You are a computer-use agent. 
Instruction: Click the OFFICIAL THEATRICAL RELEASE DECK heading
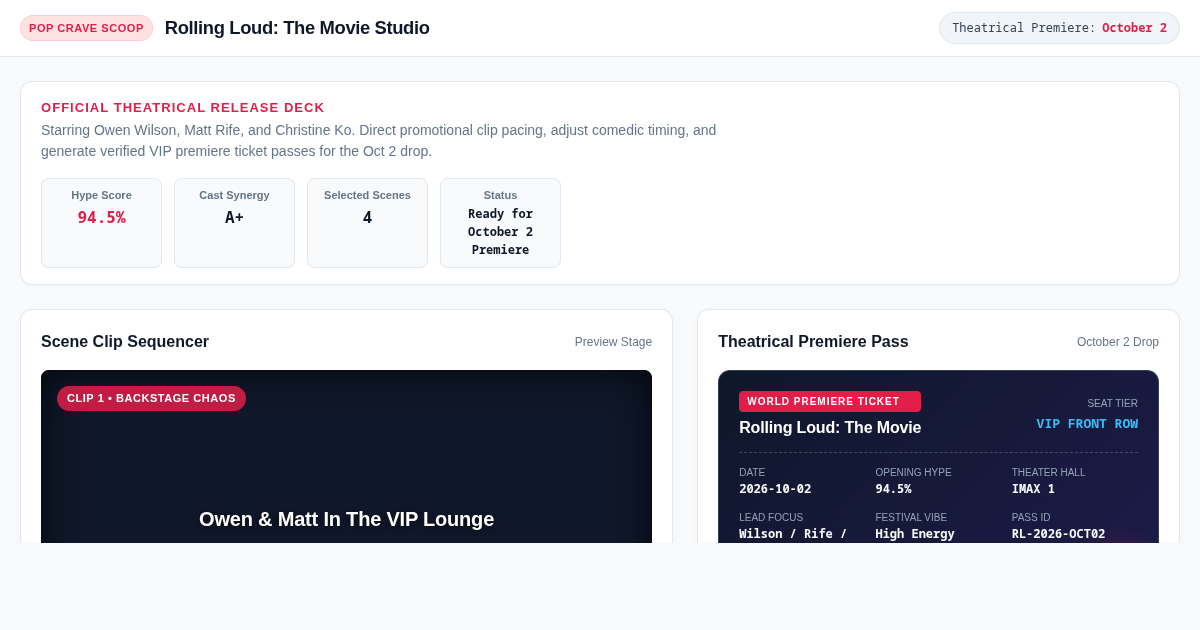pyautogui.click(x=183, y=107)
